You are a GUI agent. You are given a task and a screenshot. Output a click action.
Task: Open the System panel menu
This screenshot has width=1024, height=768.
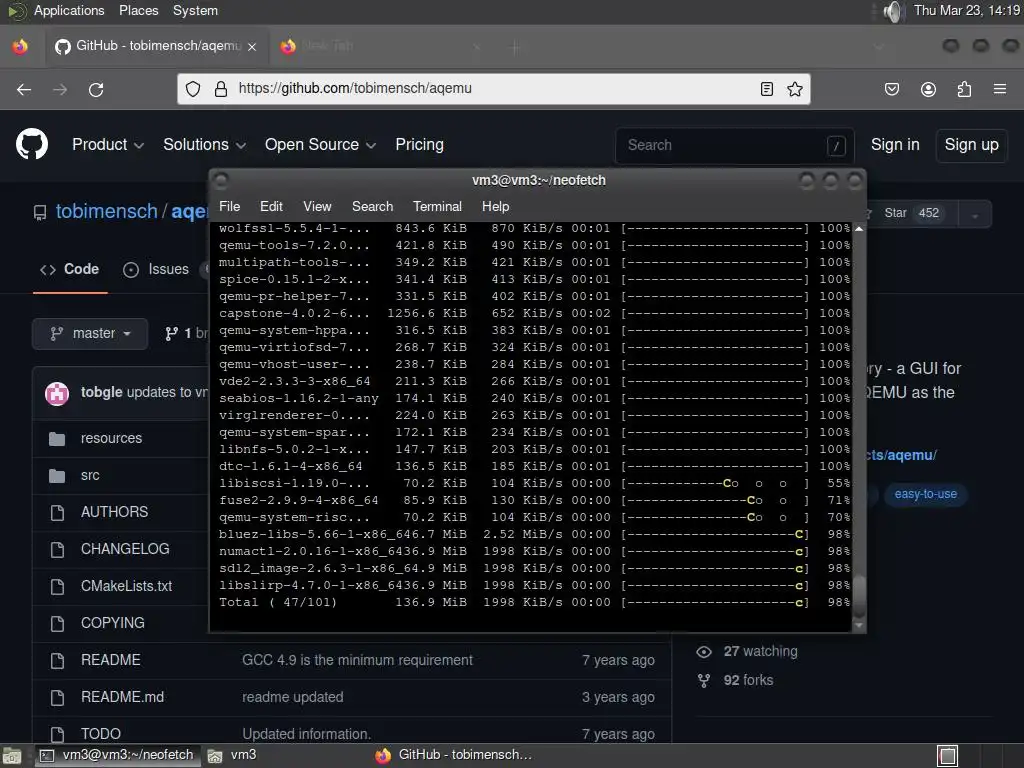(x=195, y=10)
